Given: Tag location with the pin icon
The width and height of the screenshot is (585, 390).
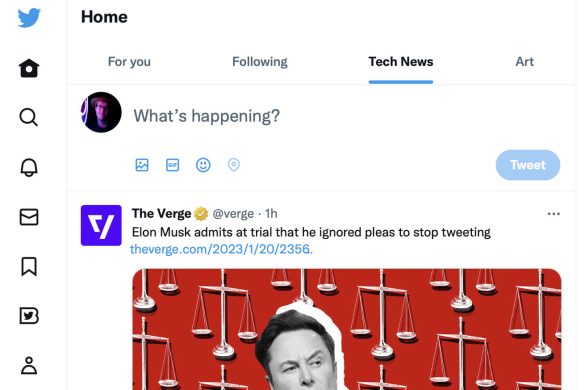Looking at the screenshot, I should pyautogui.click(x=234, y=165).
